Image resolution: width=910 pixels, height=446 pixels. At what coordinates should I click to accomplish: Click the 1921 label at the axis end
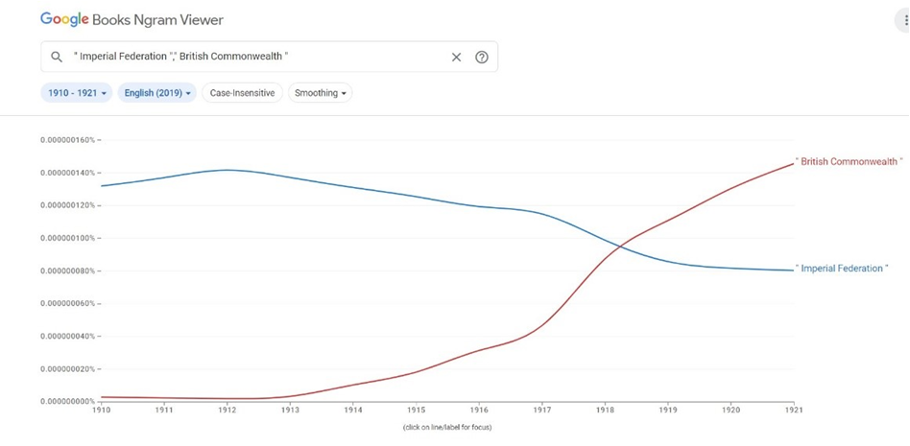click(792, 410)
